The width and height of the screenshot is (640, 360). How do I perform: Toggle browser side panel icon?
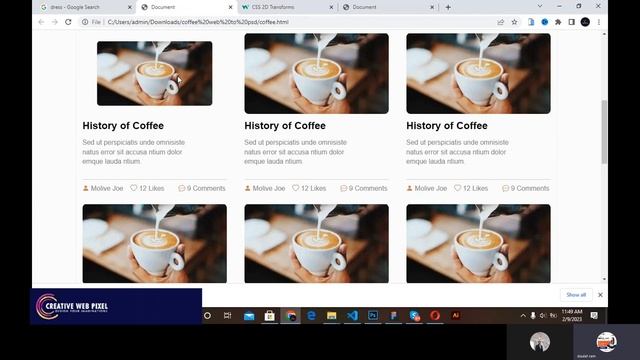coord(571,22)
